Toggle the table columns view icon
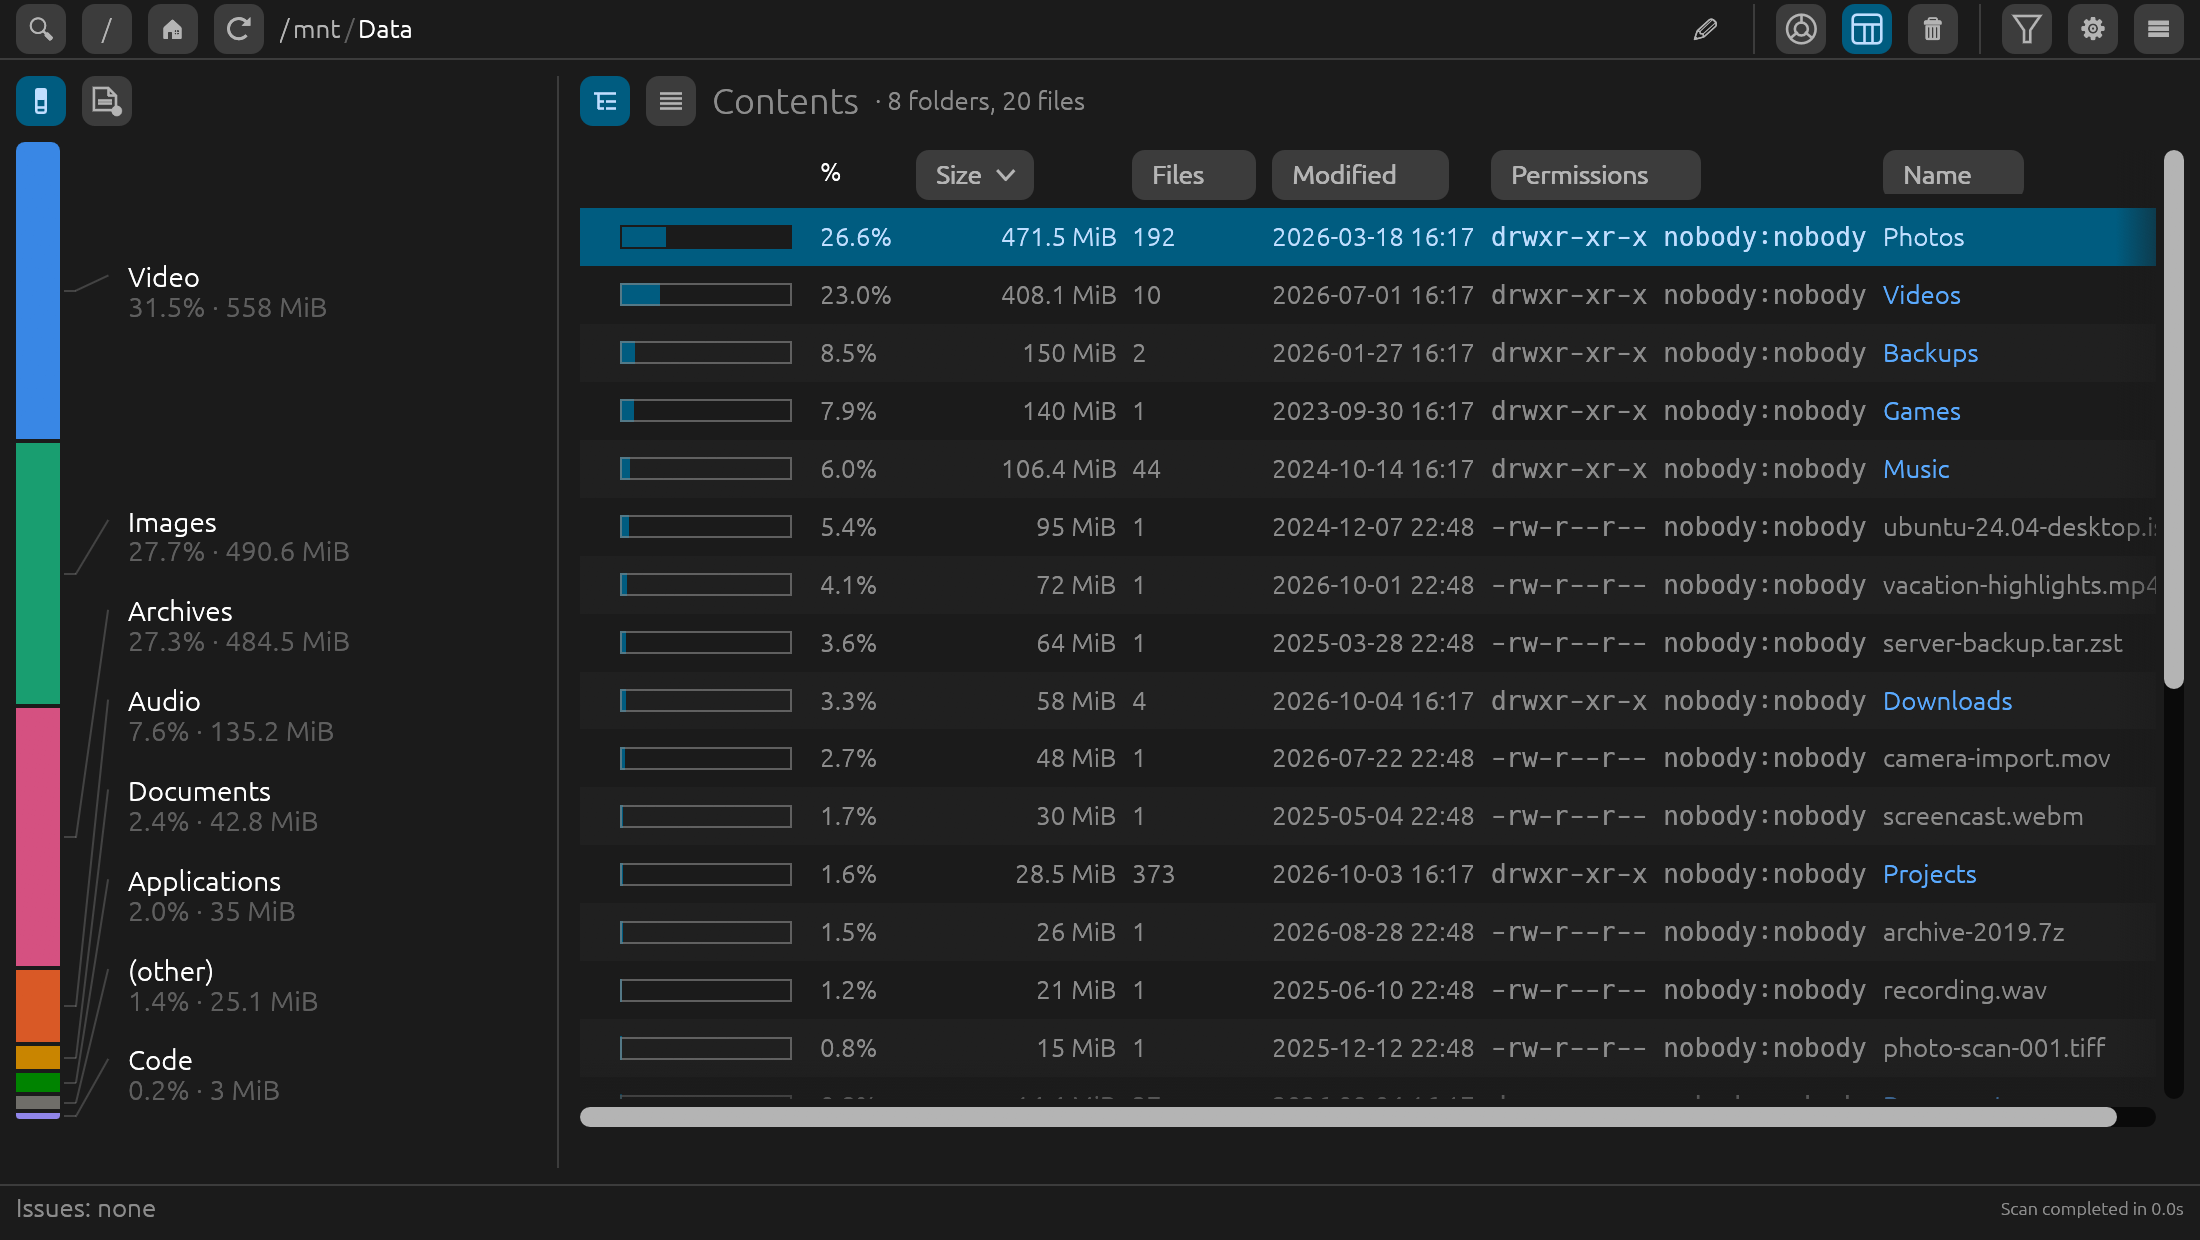This screenshot has height=1240, width=2200. point(1867,29)
